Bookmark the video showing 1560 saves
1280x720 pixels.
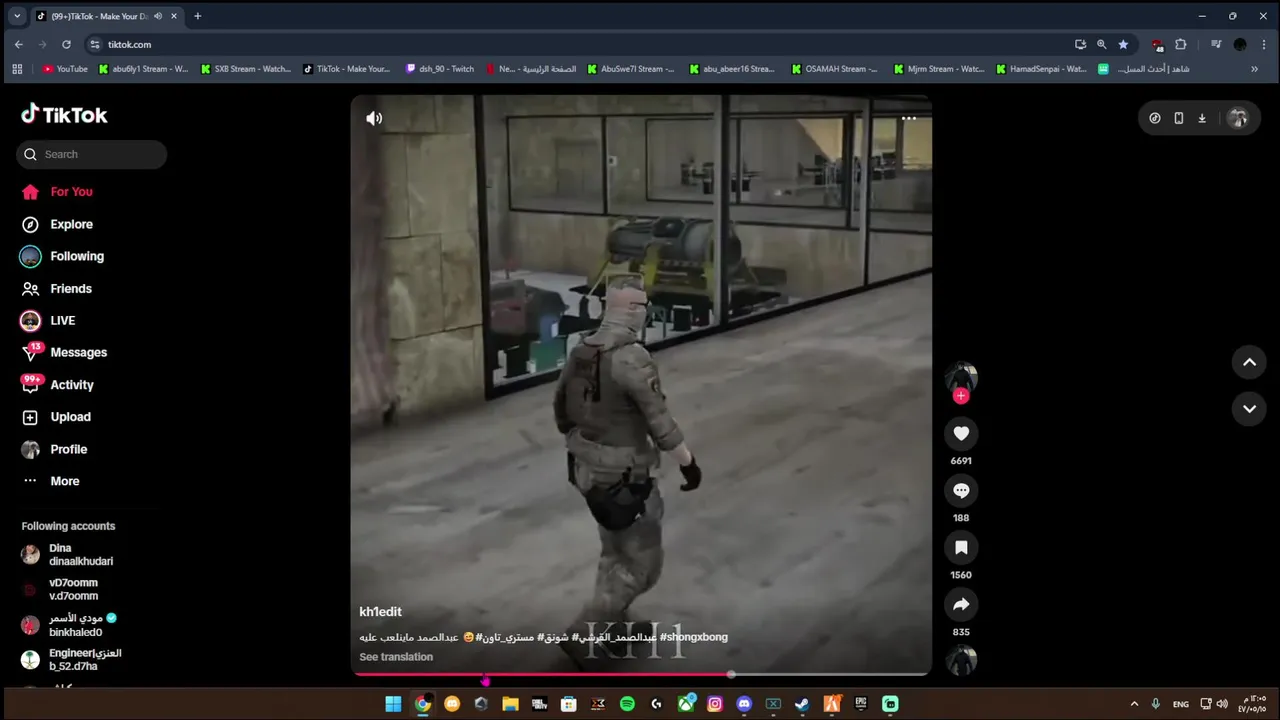pyautogui.click(x=961, y=547)
